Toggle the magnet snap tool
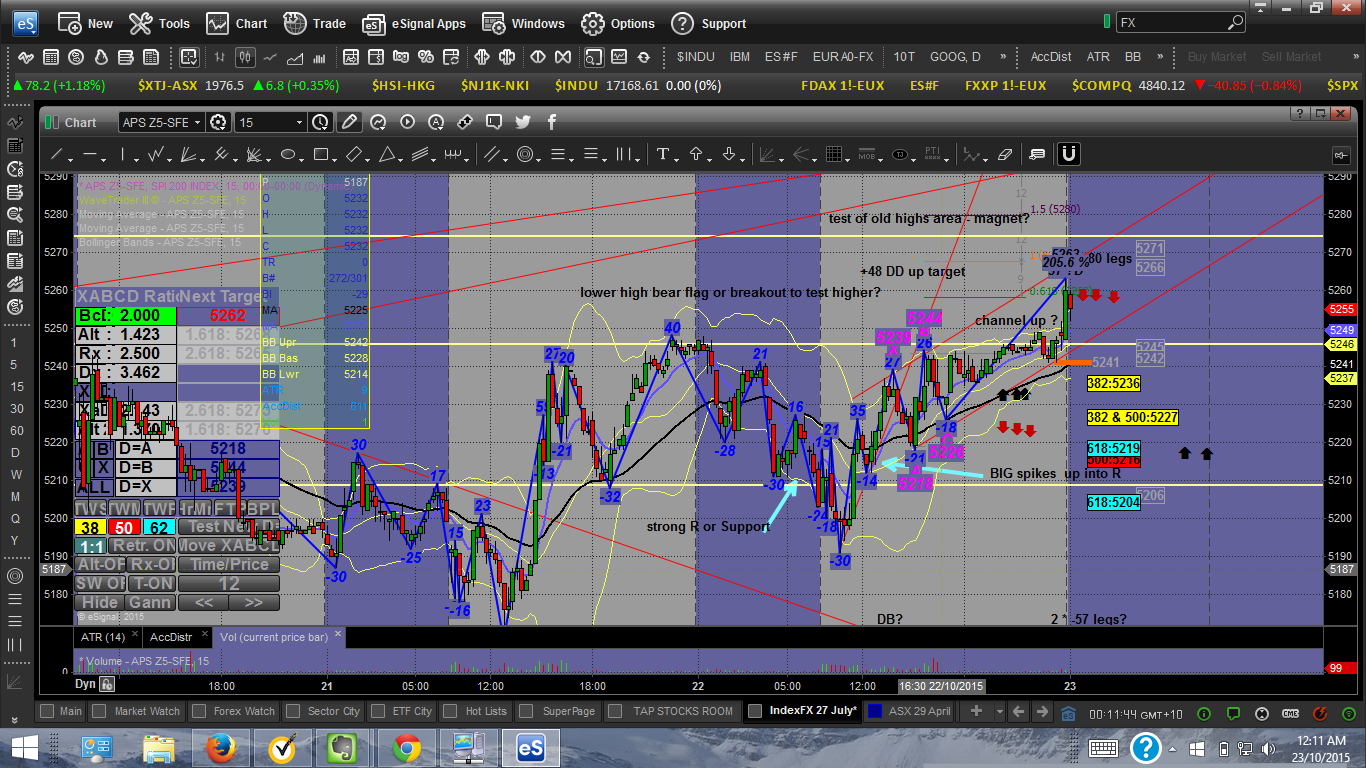 pyautogui.click(x=1069, y=154)
